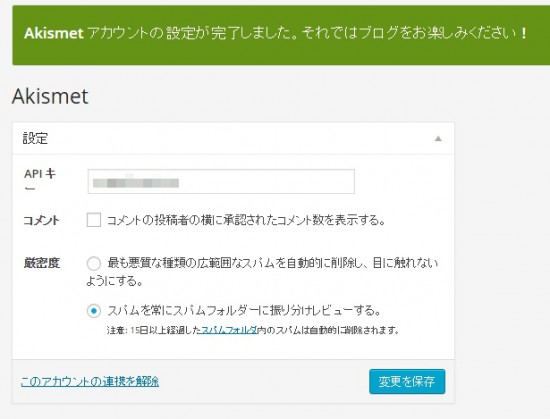Click the 最も悪質な種類 radio label text

pos(262,272)
